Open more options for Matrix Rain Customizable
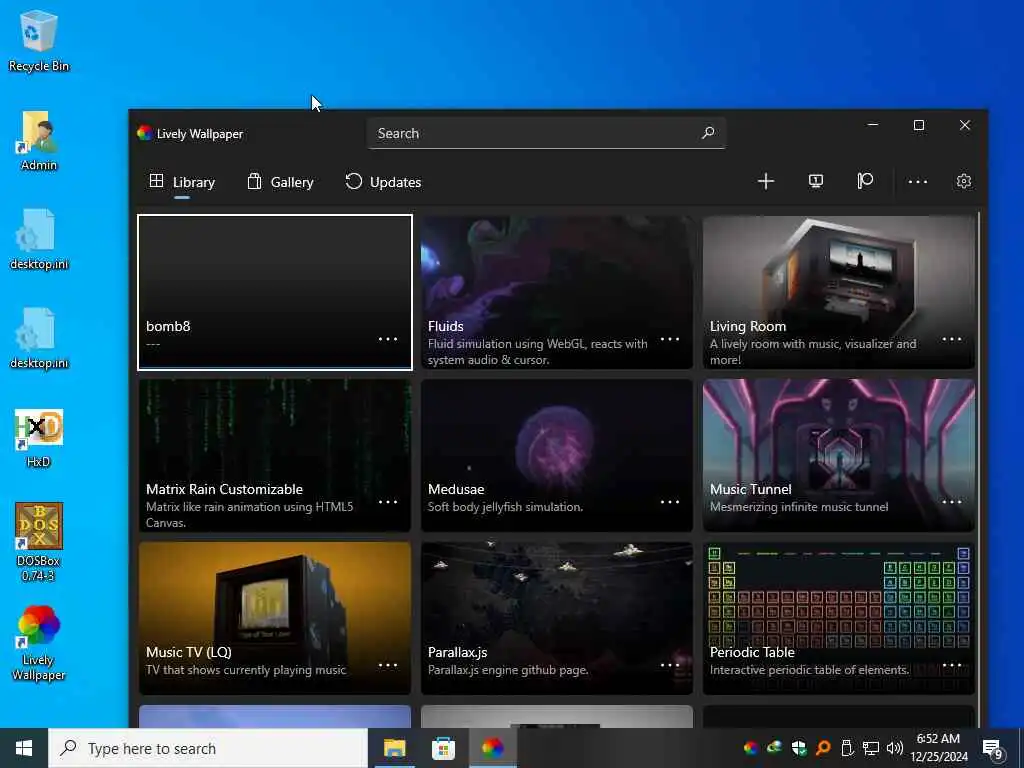The image size is (1024, 768). [388, 502]
